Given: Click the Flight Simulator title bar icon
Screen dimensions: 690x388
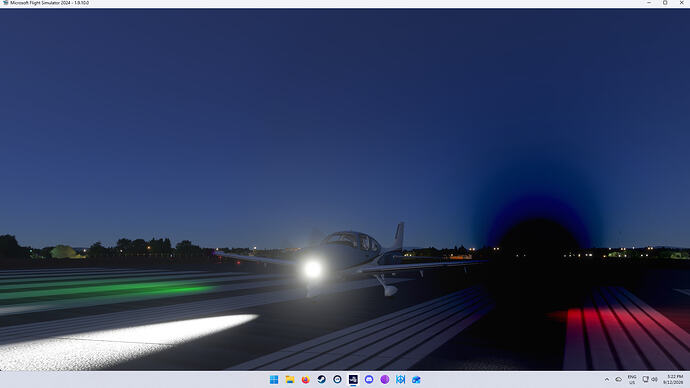Looking at the screenshot, I should coord(5,3).
